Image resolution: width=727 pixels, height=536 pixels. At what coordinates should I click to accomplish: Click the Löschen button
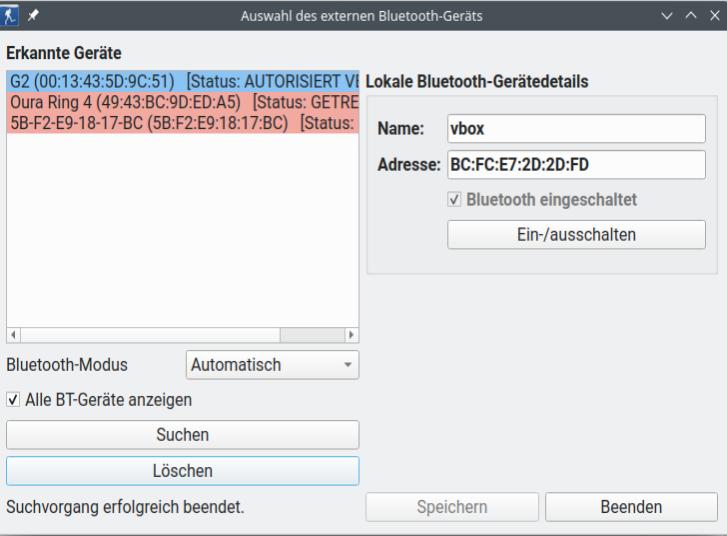(x=183, y=471)
